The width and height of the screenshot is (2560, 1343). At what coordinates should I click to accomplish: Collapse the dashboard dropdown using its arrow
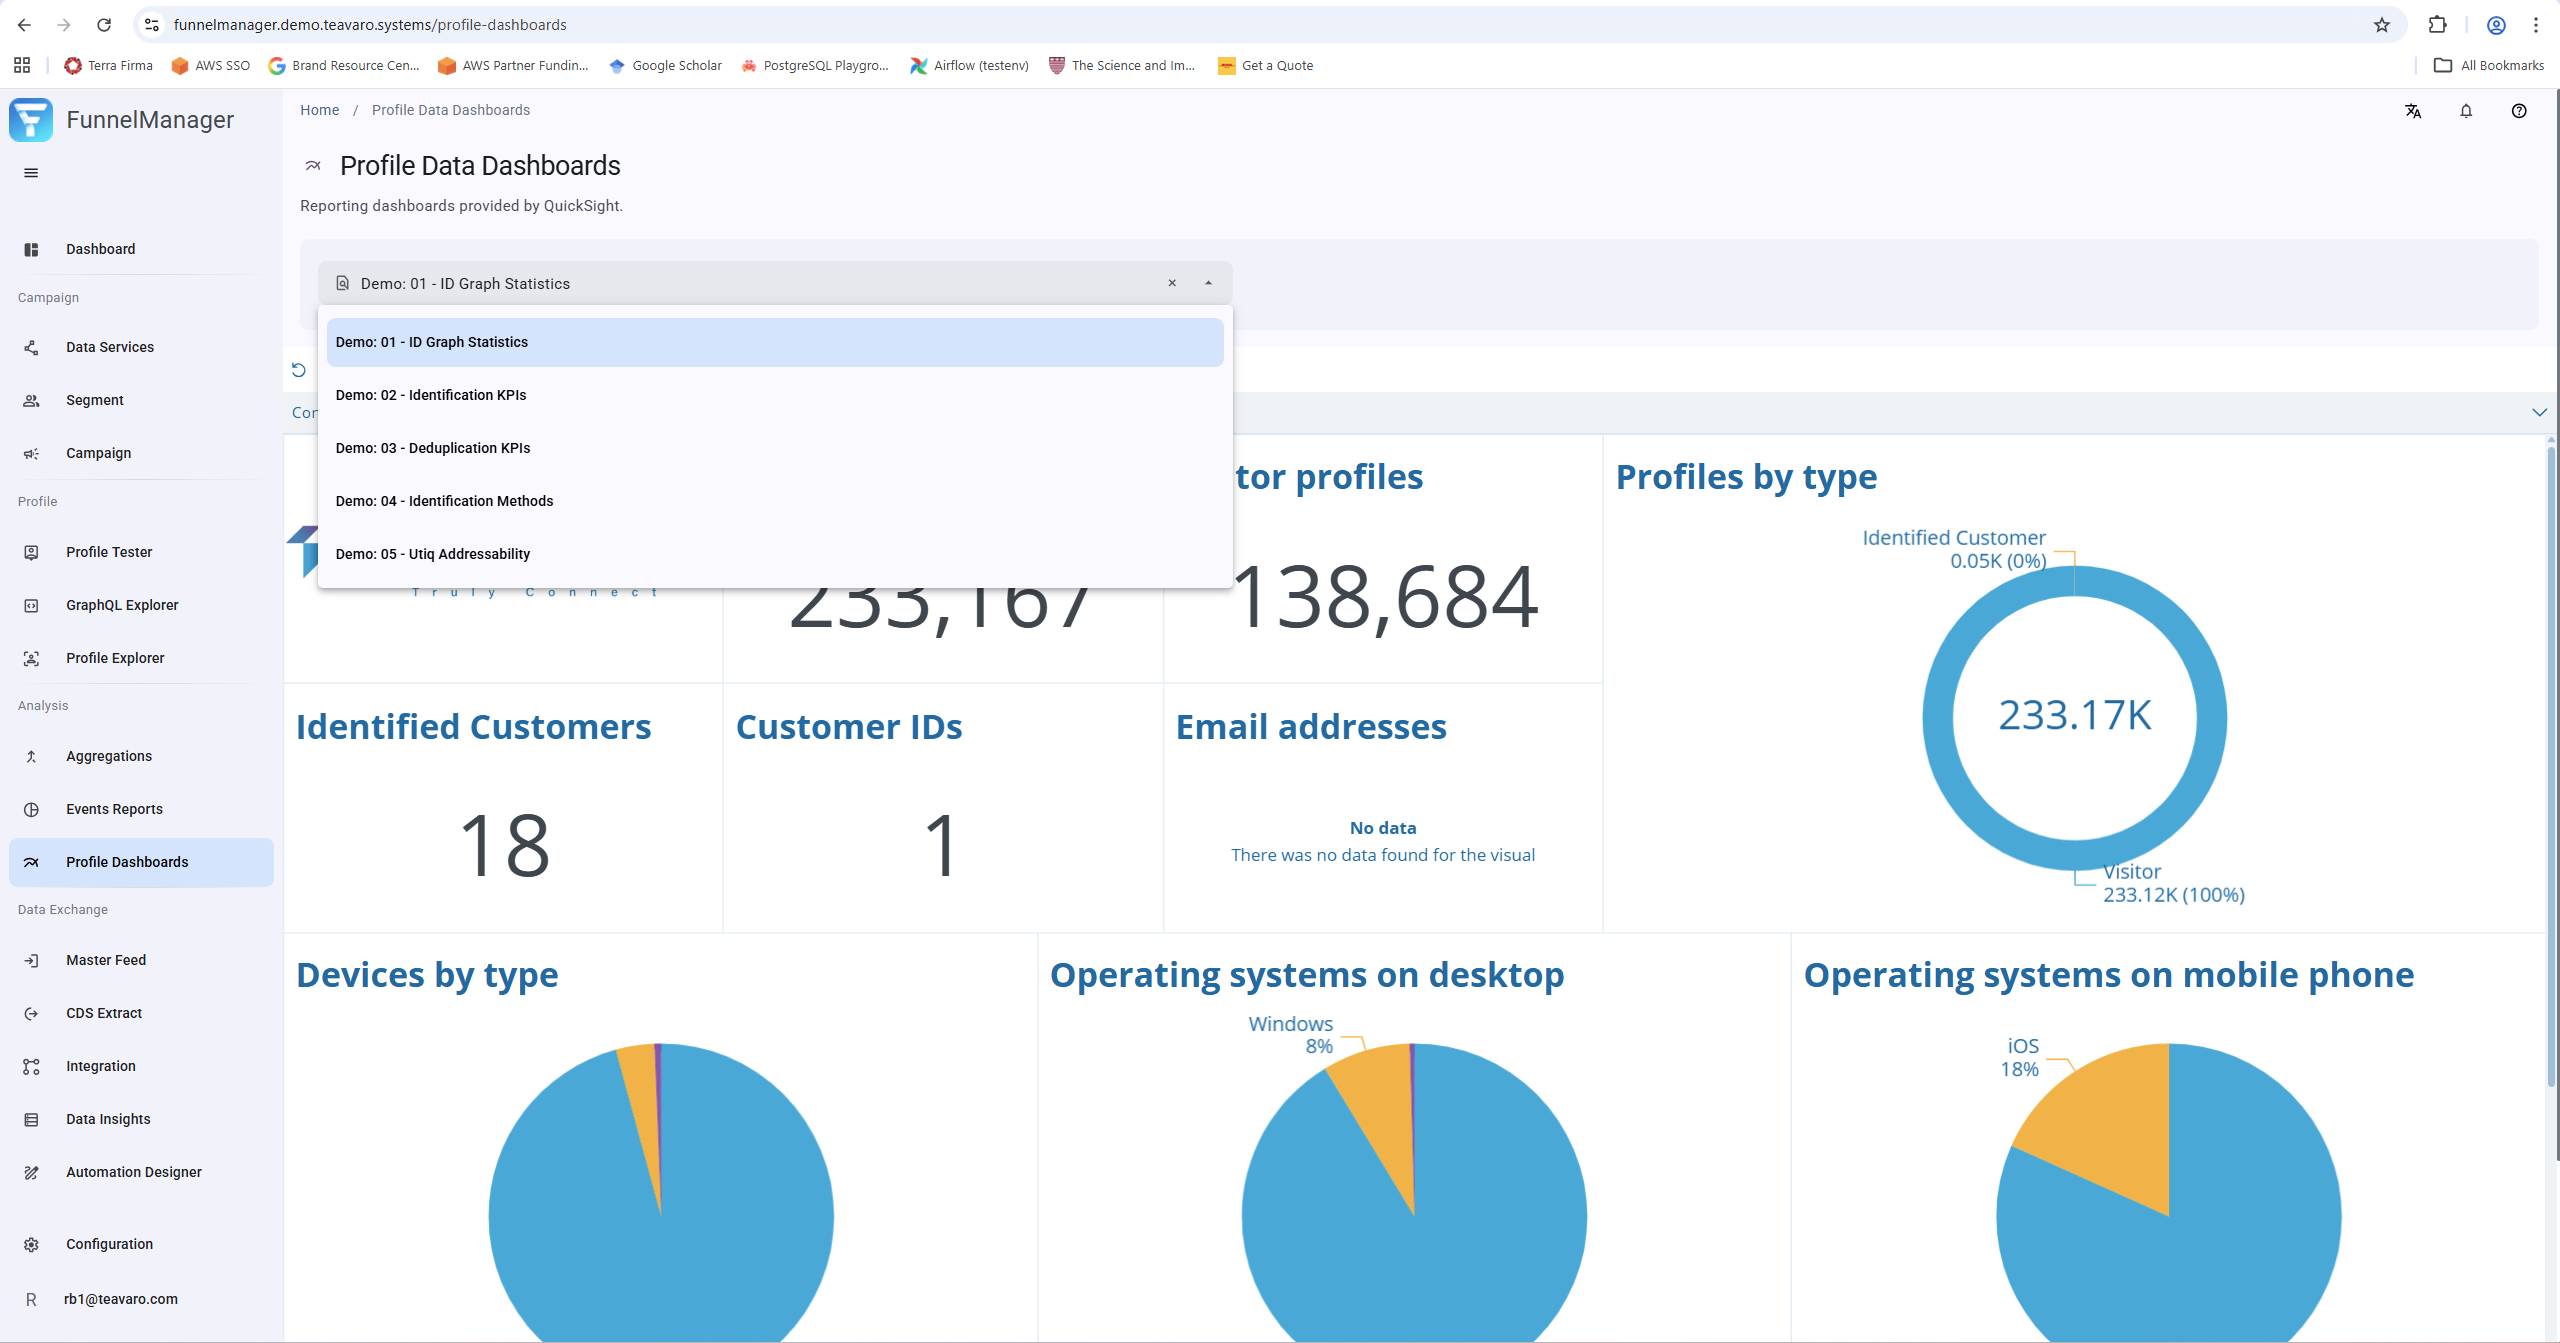[1209, 283]
